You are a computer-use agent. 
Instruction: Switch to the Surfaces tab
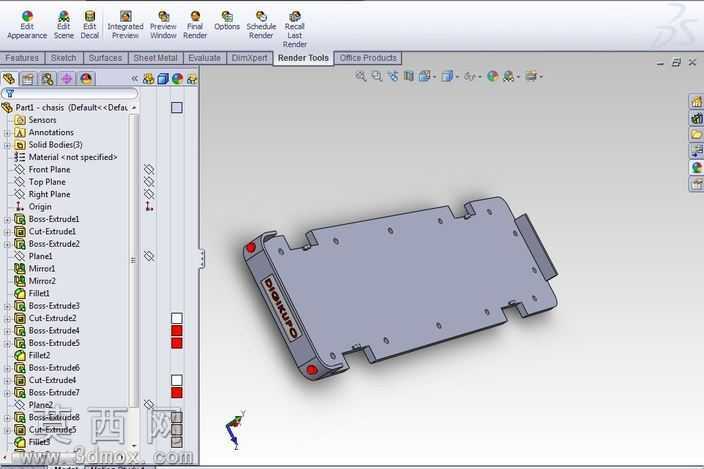tap(105, 58)
